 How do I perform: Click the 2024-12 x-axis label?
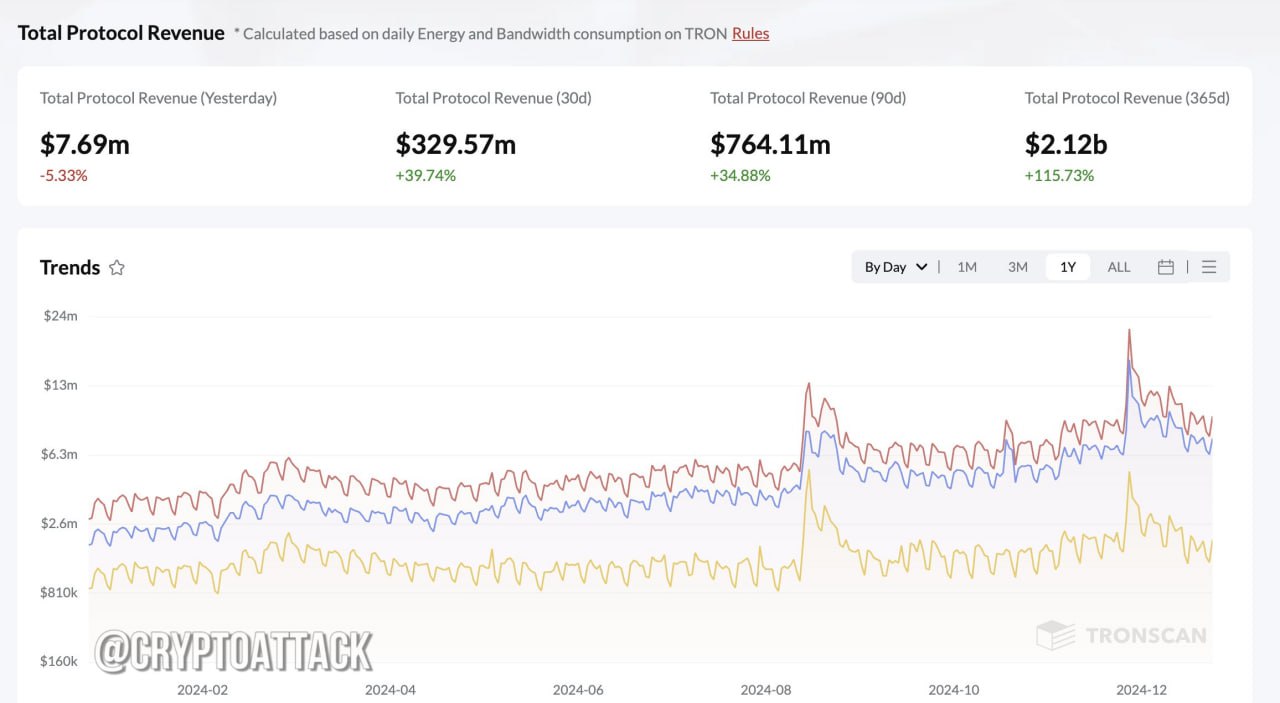1141,690
